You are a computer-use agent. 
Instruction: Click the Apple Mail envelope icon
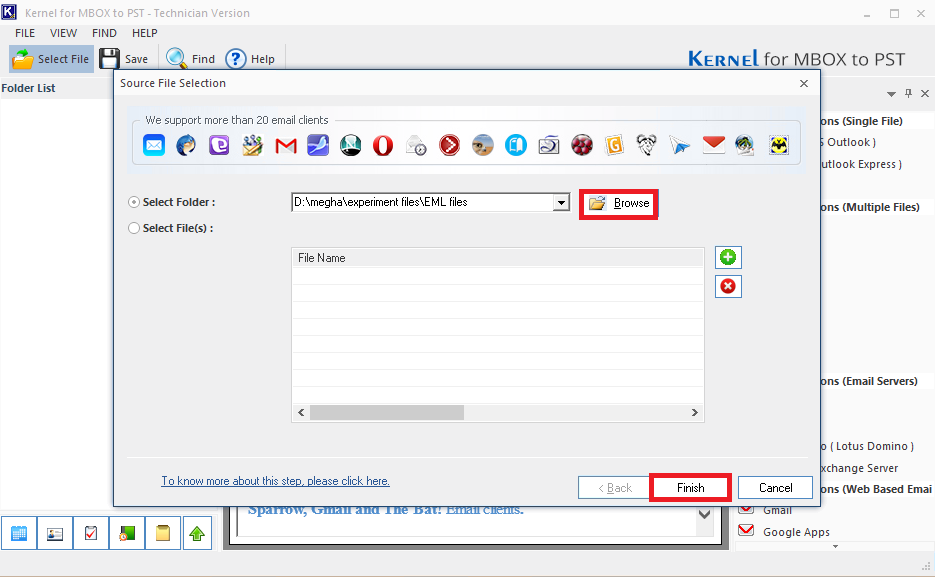coord(154,145)
